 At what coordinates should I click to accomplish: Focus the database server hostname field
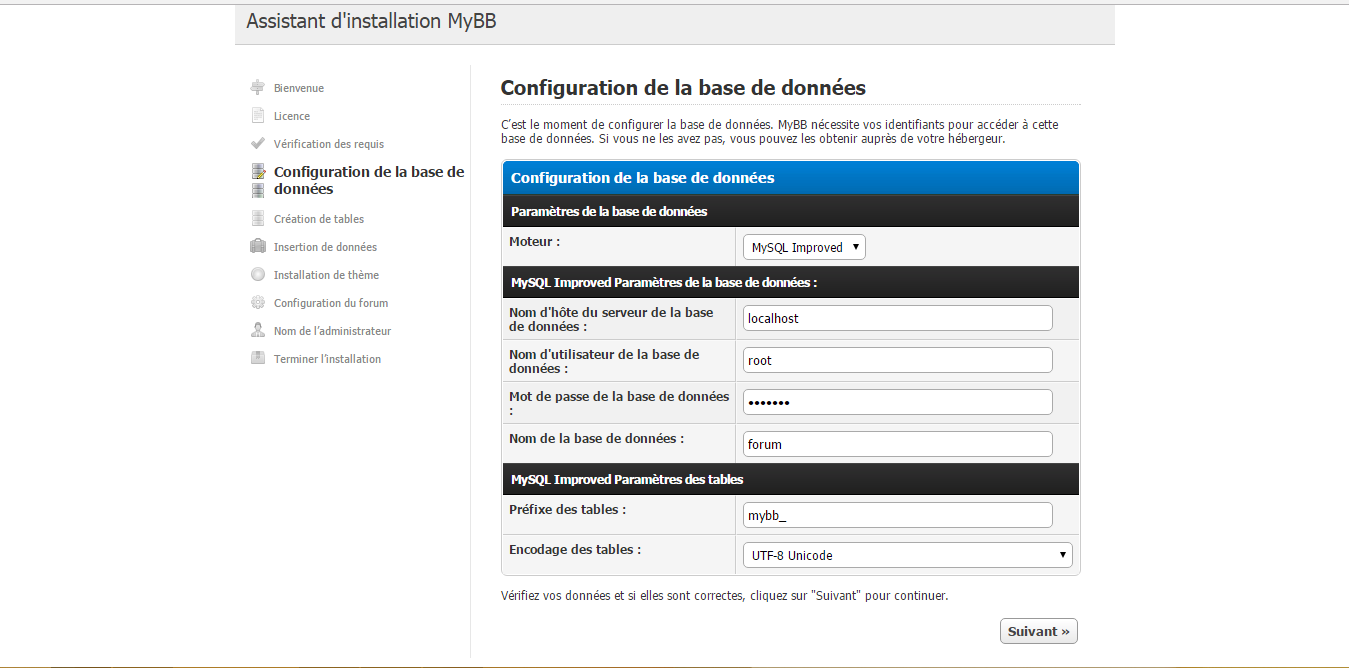coord(898,318)
